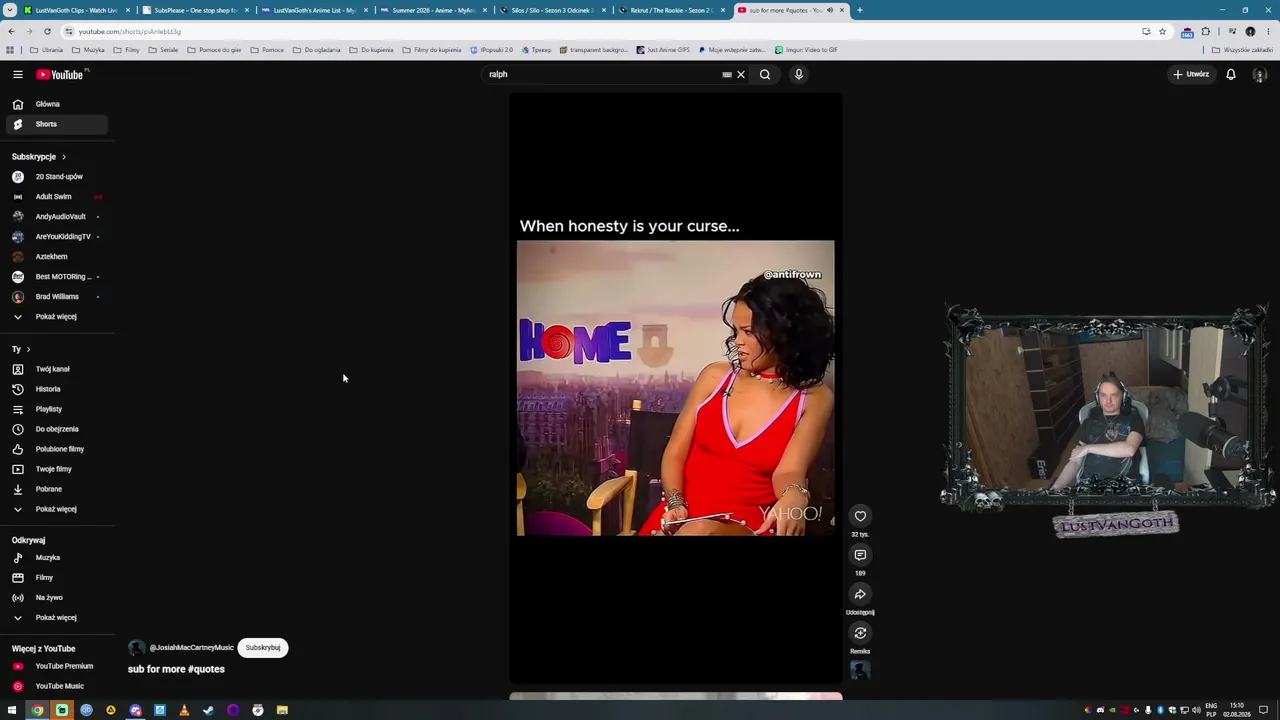
Task: Like the short with the heart icon
Action: pyautogui.click(x=860, y=516)
